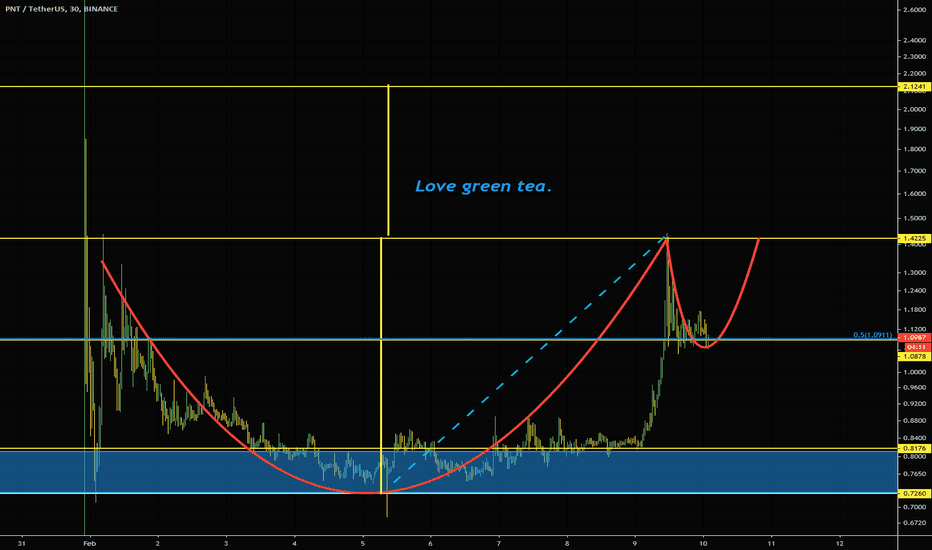This screenshot has height=550, width=932.
Task: Click the 10 date label on time axis
Action: point(703,543)
